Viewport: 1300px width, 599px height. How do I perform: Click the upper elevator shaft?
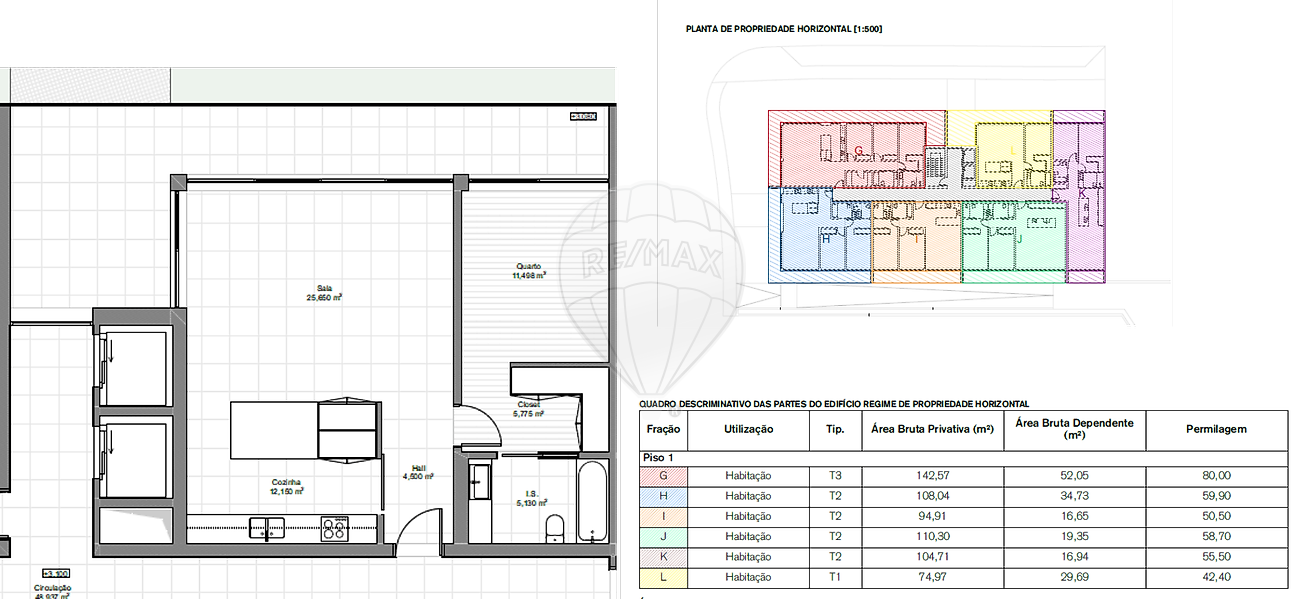point(134,366)
